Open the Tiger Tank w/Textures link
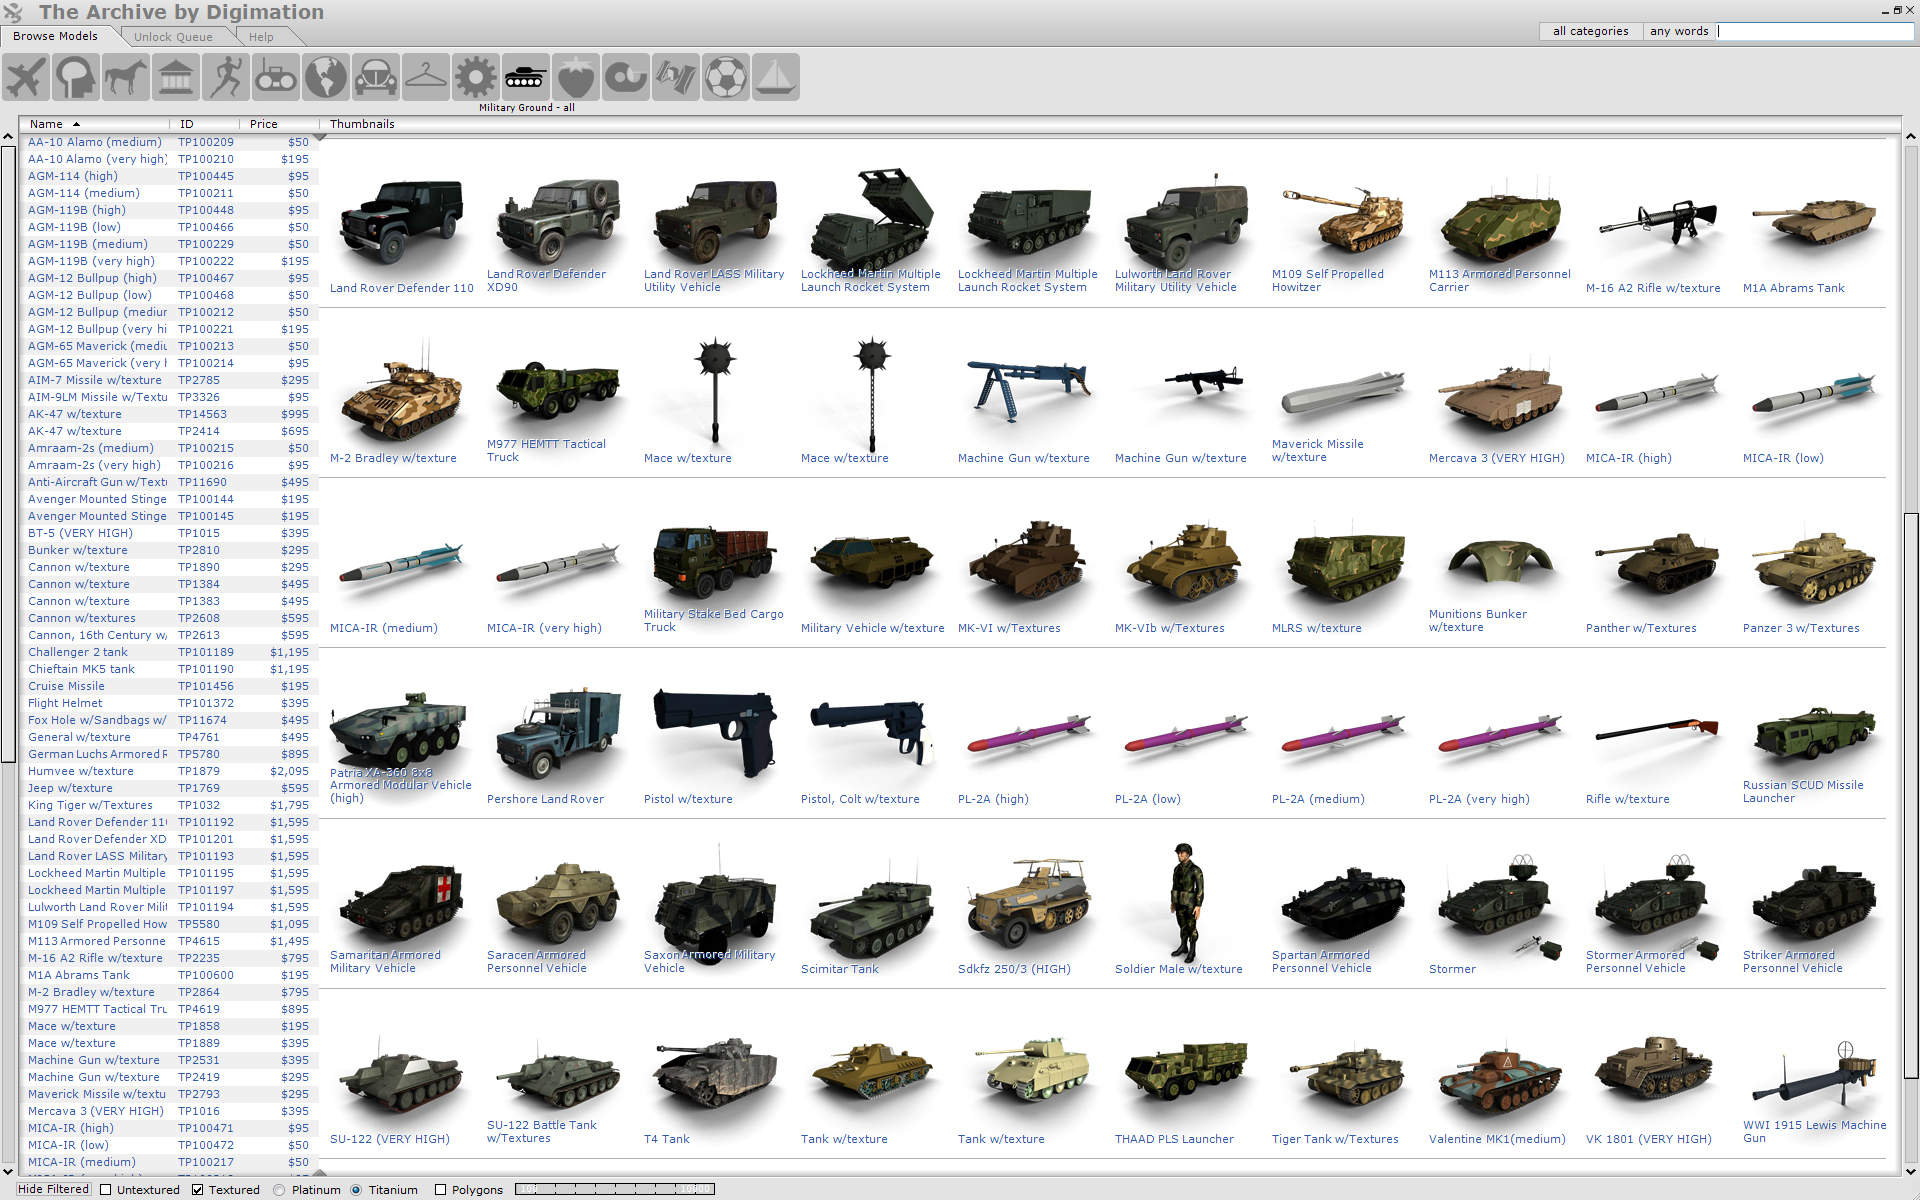This screenshot has width=1920, height=1200. pos(1335,1139)
